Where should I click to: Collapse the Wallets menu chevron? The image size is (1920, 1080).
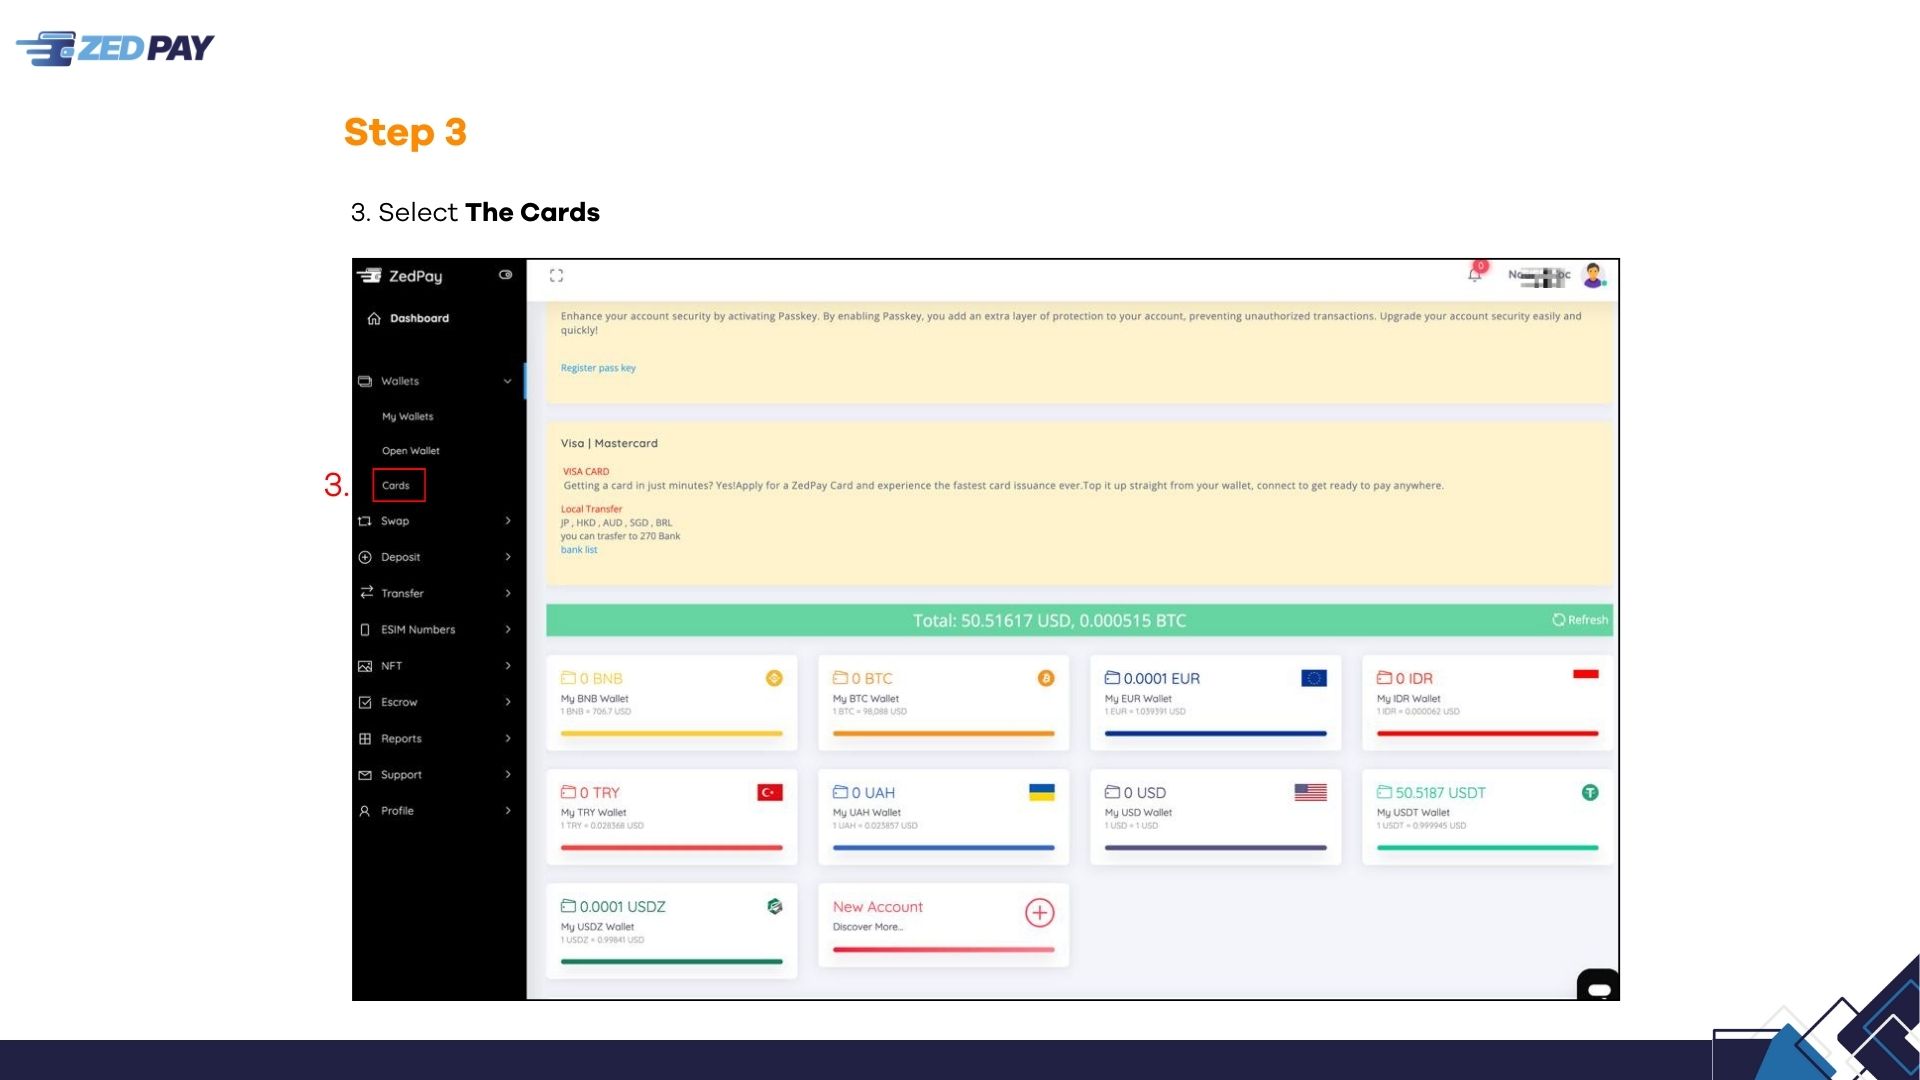pyautogui.click(x=508, y=381)
